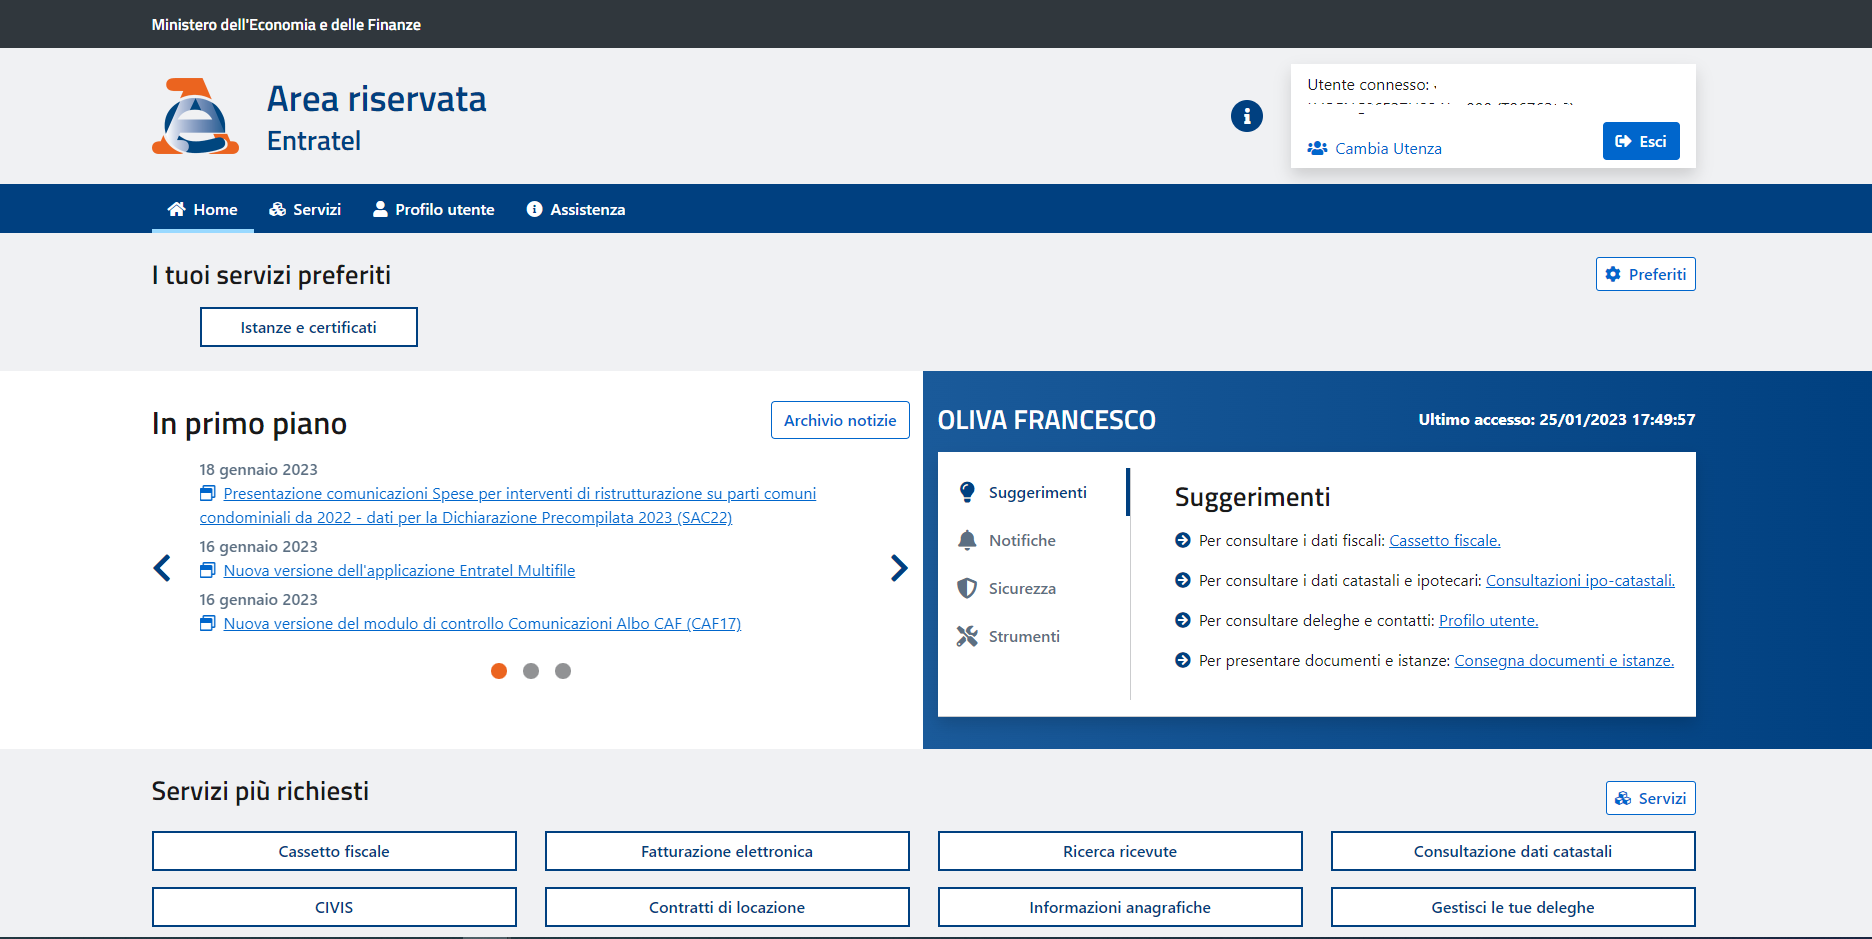Click the bell Notifiche icon
The height and width of the screenshot is (939, 1872).
click(x=967, y=540)
